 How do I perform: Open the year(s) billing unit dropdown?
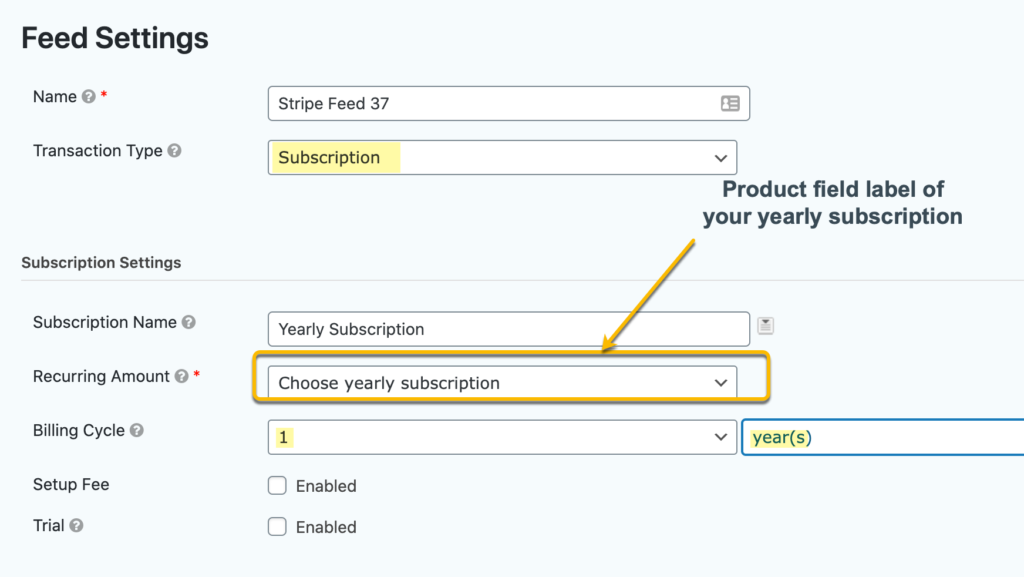coord(883,437)
